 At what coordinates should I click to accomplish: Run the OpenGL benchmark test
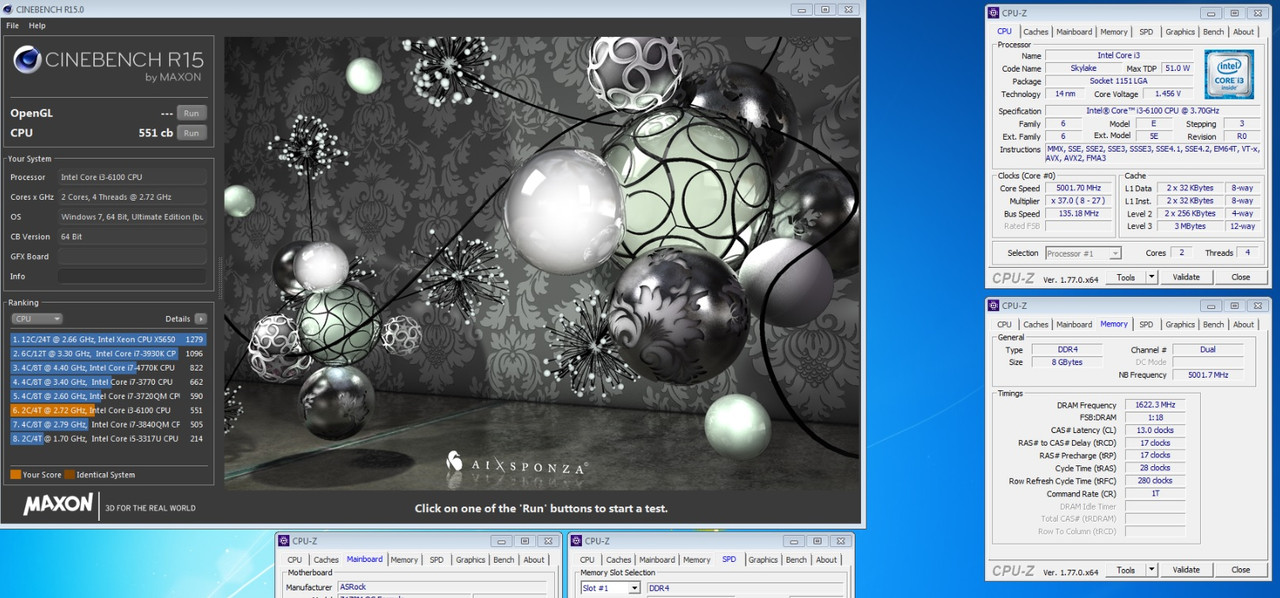pos(191,113)
